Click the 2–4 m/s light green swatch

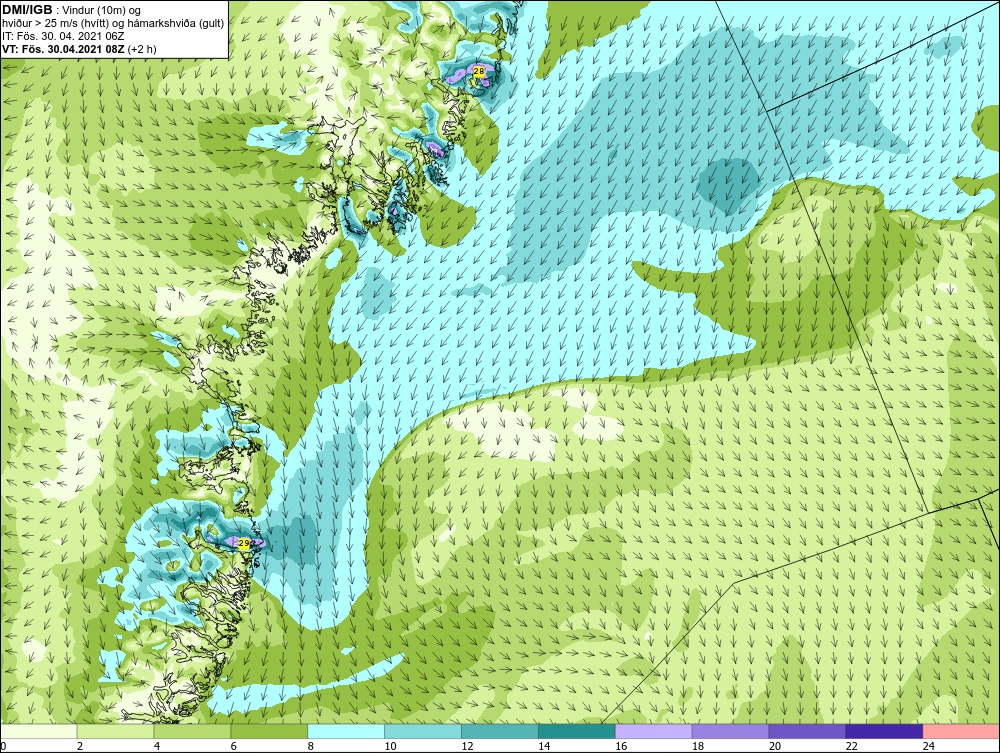[115, 731]
